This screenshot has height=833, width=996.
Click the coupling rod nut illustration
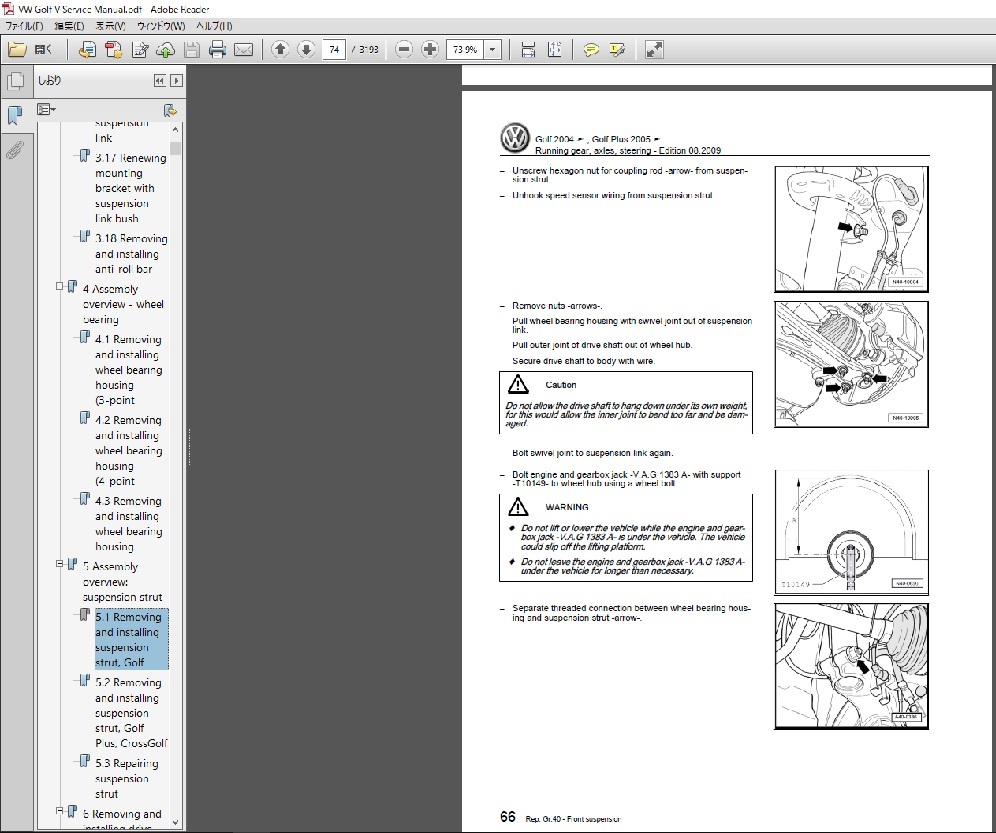851,229
